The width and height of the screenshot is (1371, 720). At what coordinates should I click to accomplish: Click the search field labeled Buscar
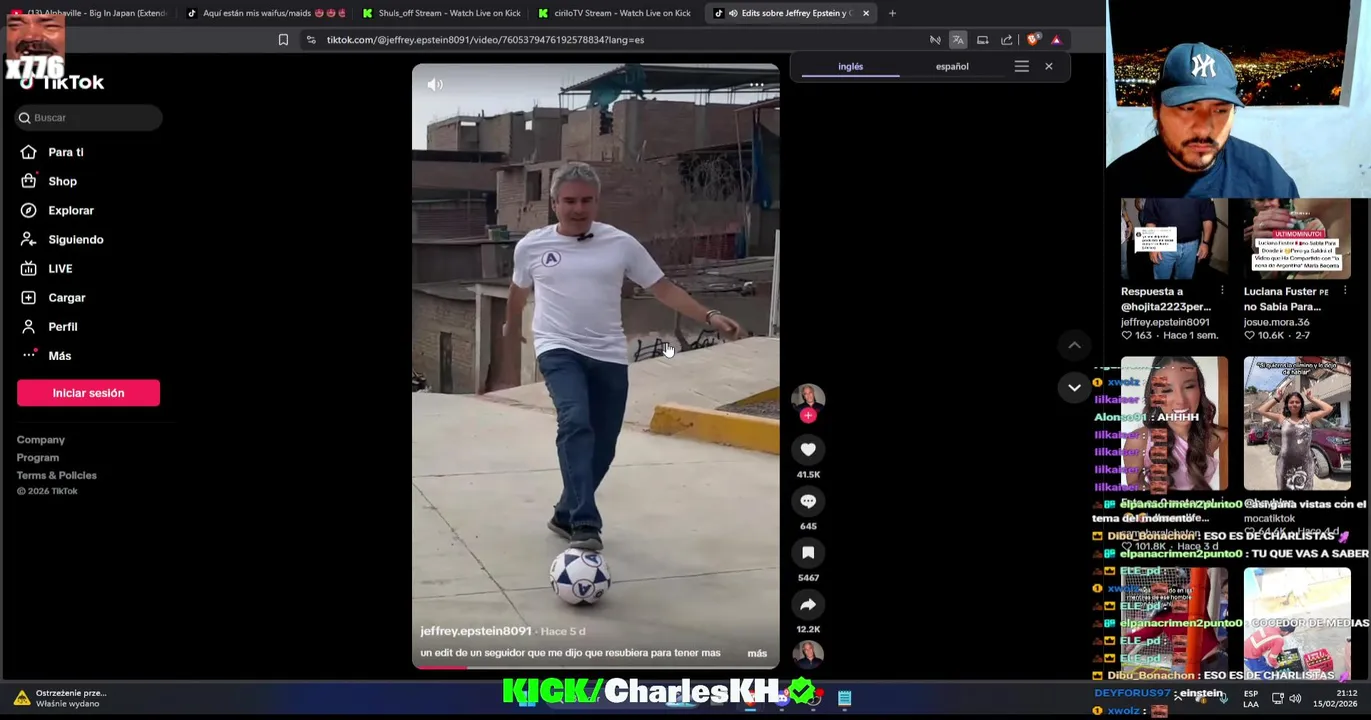(x=89, y=118)
